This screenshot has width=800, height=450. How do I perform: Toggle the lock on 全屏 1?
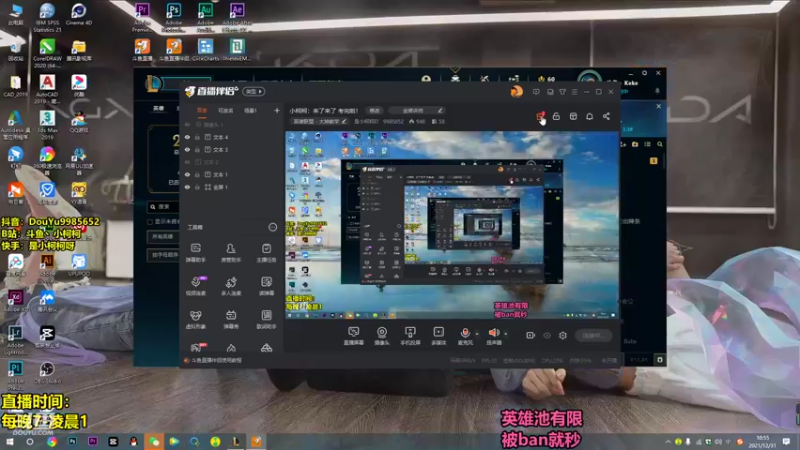[197, 187]
